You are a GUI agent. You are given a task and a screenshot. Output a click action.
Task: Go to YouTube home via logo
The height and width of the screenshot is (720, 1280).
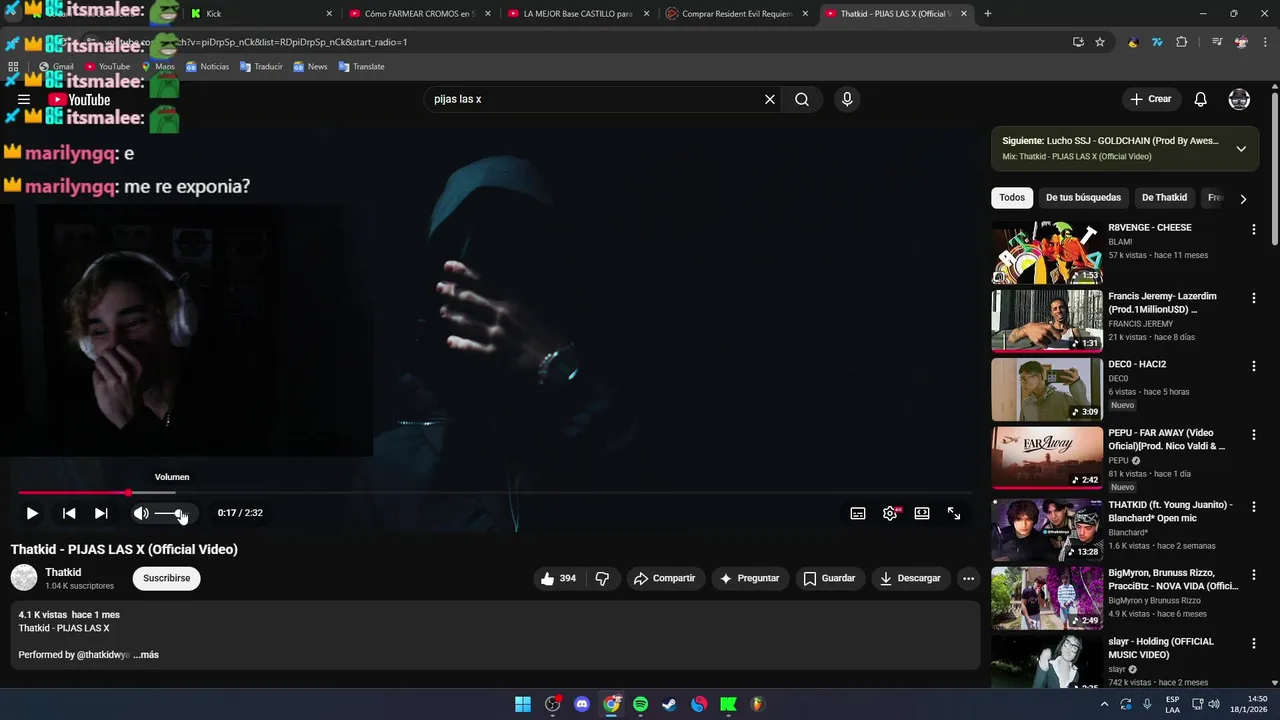(79, 99)
